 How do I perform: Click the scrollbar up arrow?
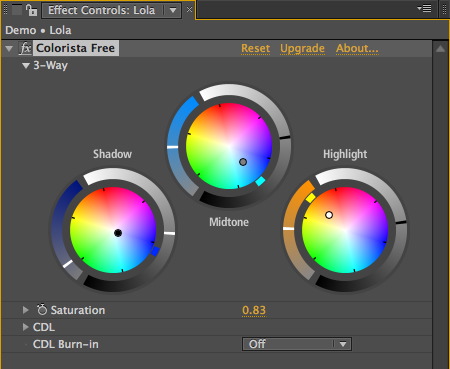[440, 49]
